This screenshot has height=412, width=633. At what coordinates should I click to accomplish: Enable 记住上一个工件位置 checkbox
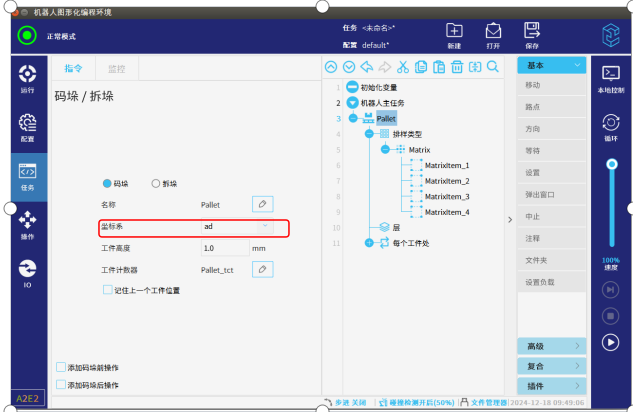click(x=108, y=290)
